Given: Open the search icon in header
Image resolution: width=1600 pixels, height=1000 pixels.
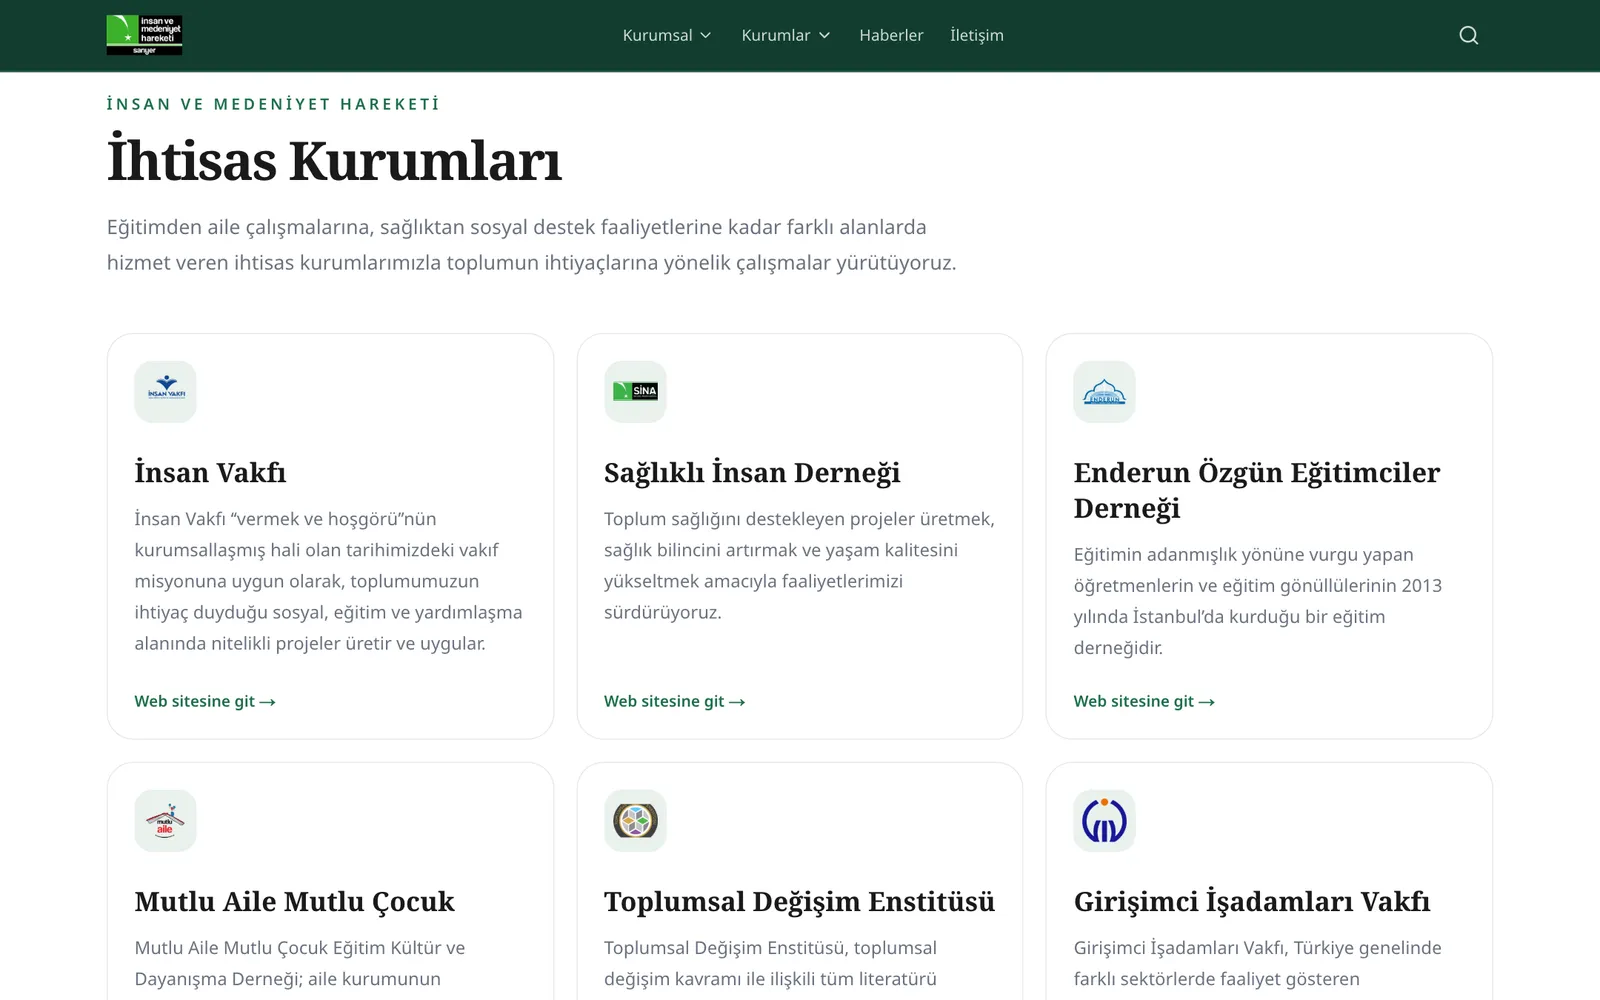Looking at the screenshot, I should (1468, 35).
